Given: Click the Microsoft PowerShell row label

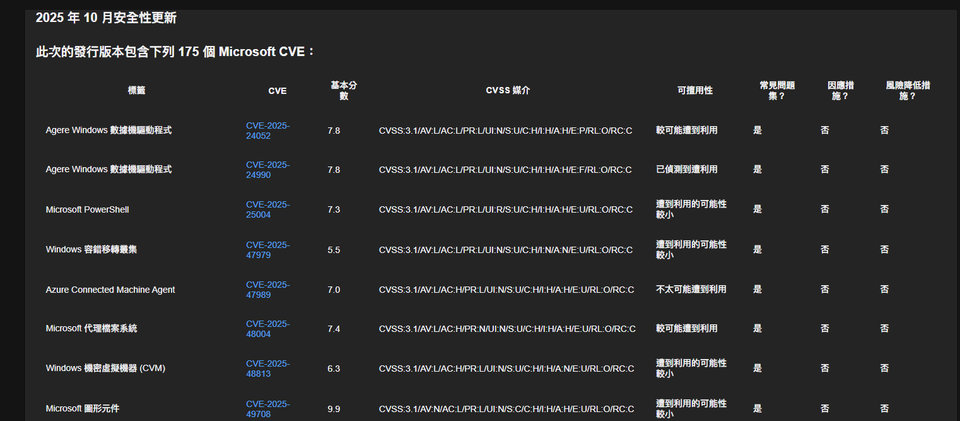Looking at the screenshot, I should 87,209.
